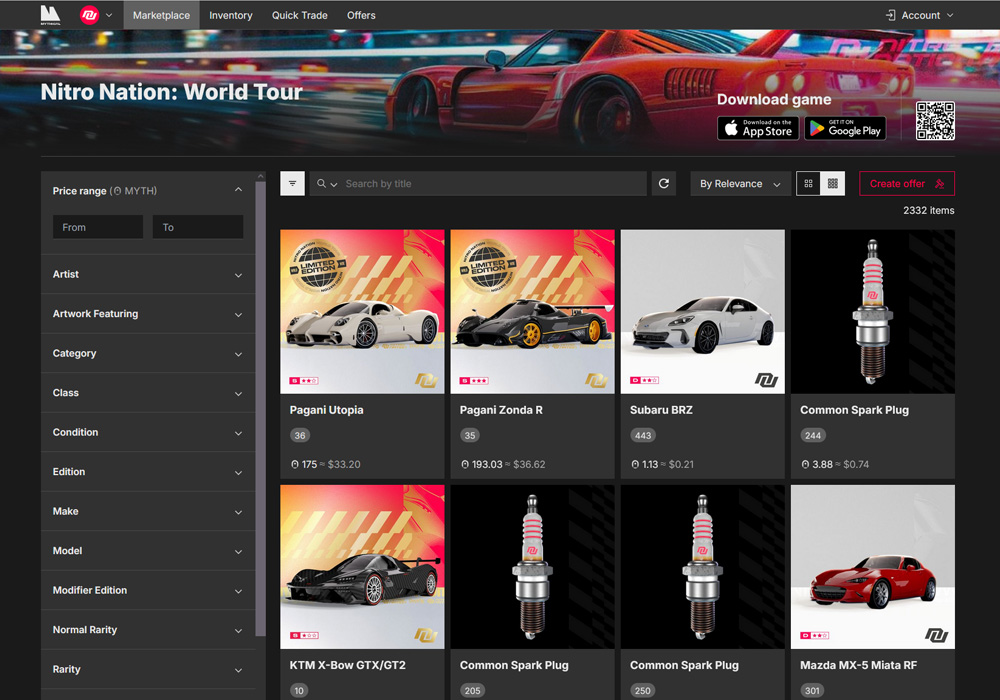Click the Limited Edition stamp on Pagani Utopia
Viewport: 1000px width, 700px height.
pos(318,266)
